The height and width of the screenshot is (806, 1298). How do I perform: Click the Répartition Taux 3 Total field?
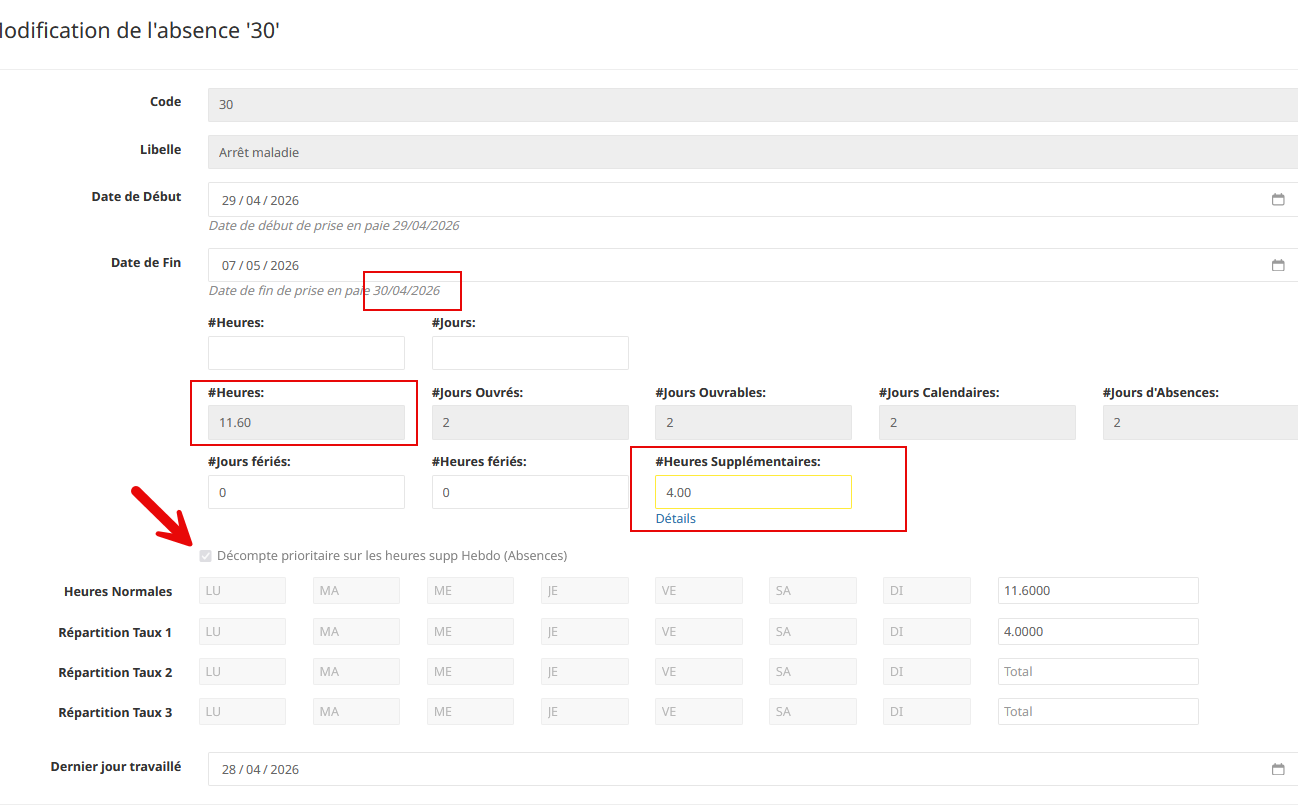tap(1098, 712)
